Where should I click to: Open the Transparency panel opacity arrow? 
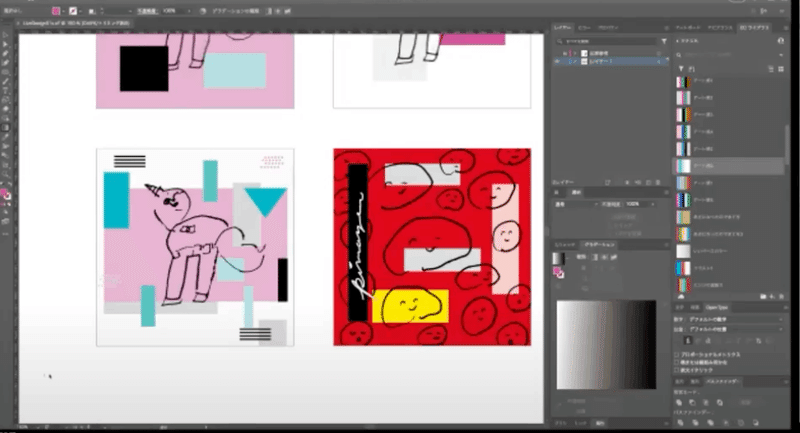pos(653,204)
